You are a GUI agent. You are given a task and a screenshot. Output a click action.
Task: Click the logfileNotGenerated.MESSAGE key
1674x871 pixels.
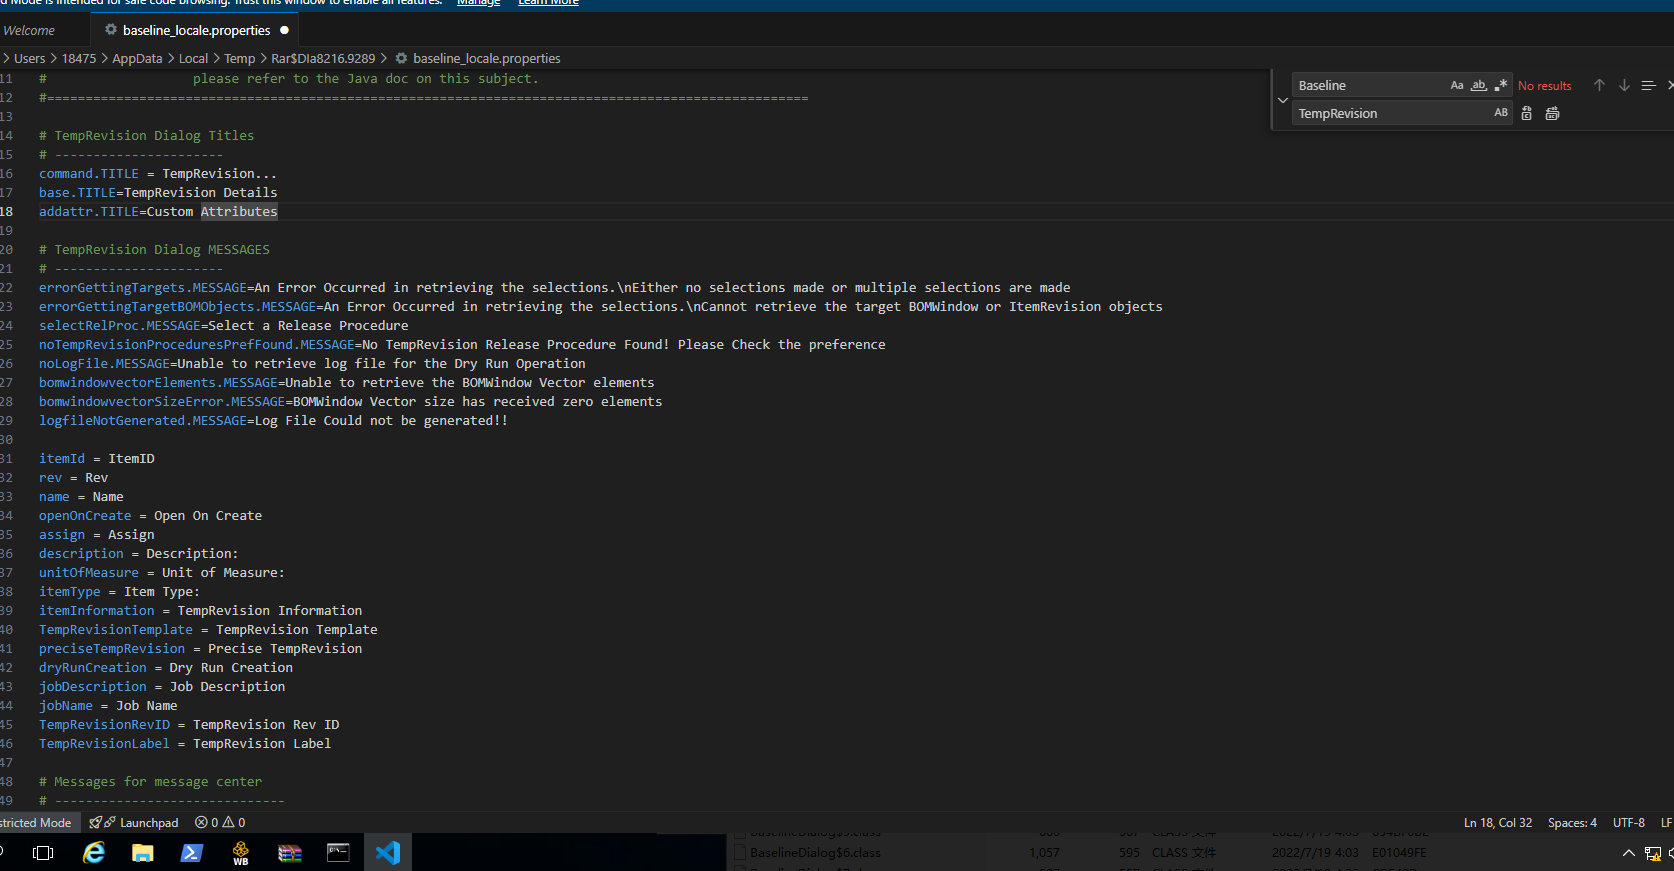point(143,420)
